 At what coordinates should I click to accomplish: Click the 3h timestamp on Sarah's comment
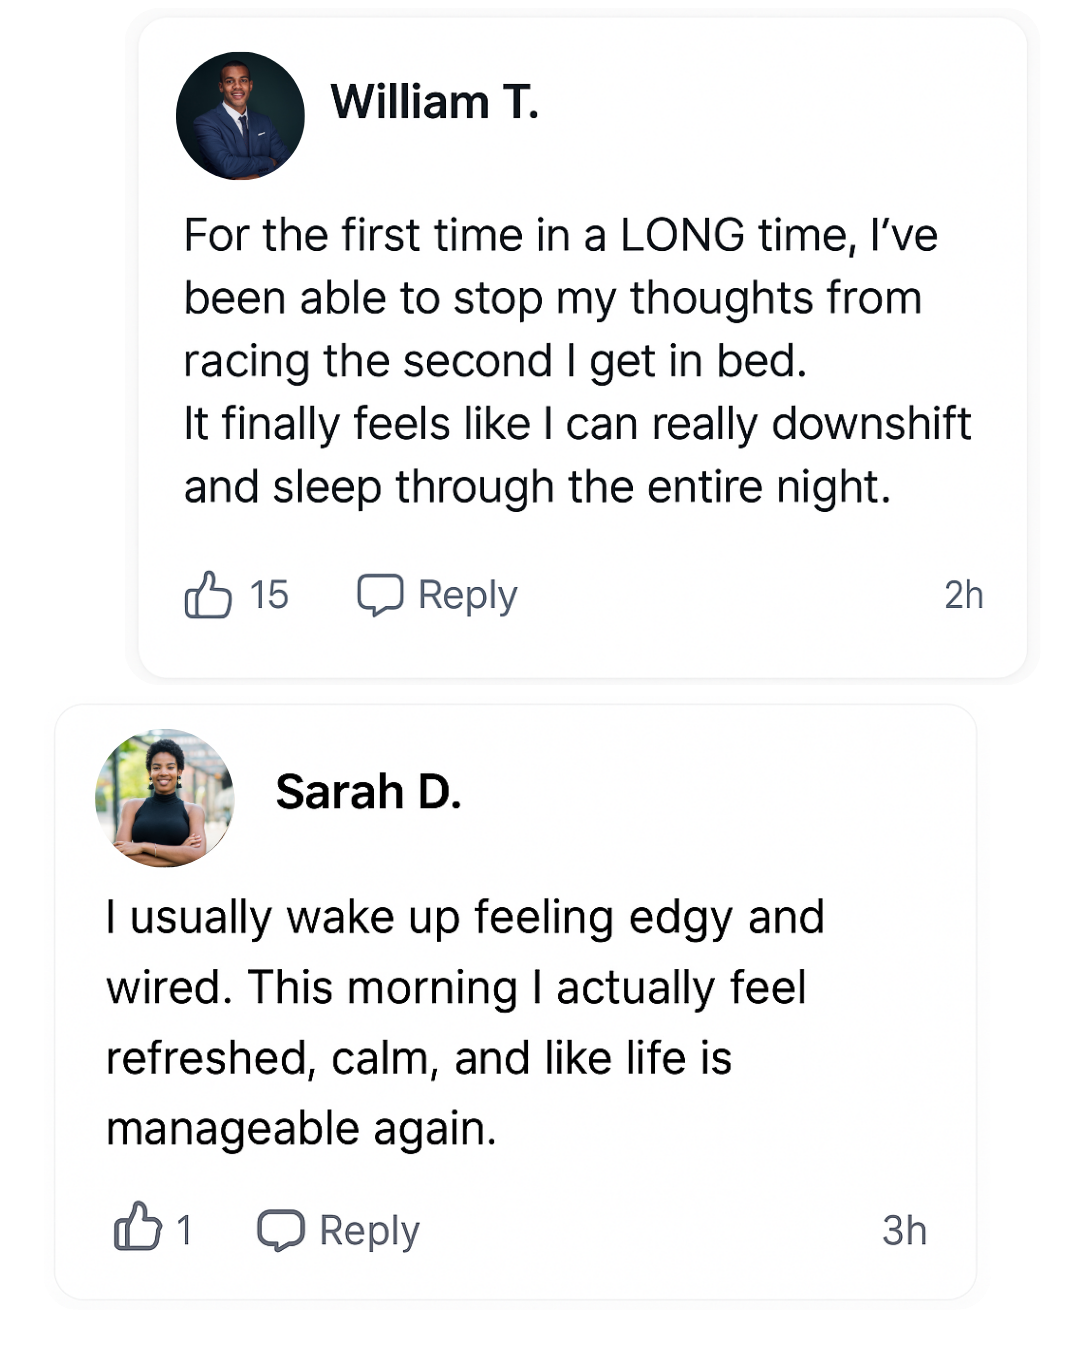pos(904,1230)
